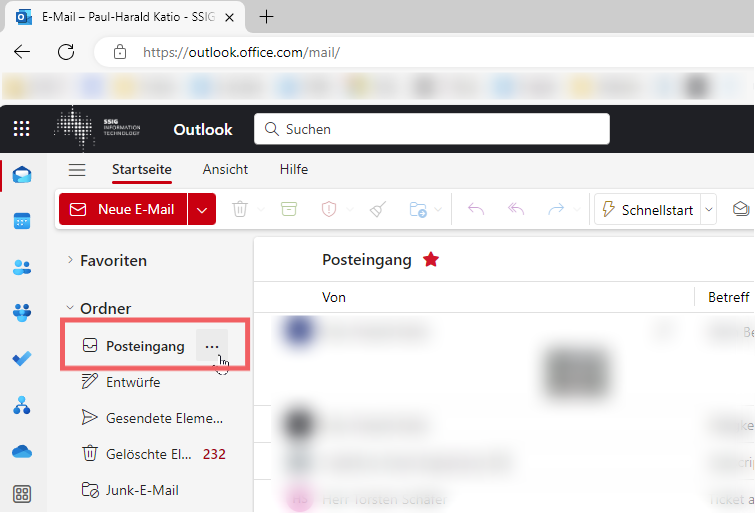
Task: Open the To Do checkmark icon
Action: point(22,358)
